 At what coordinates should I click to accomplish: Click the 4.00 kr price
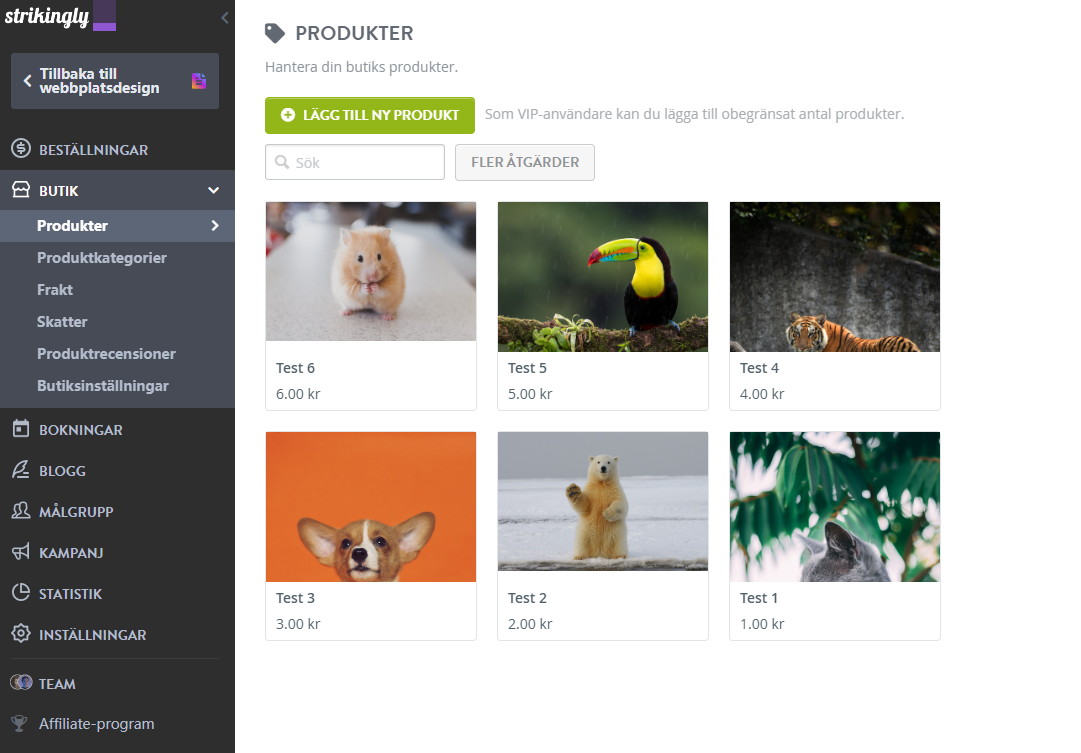(x=762, y=394)
